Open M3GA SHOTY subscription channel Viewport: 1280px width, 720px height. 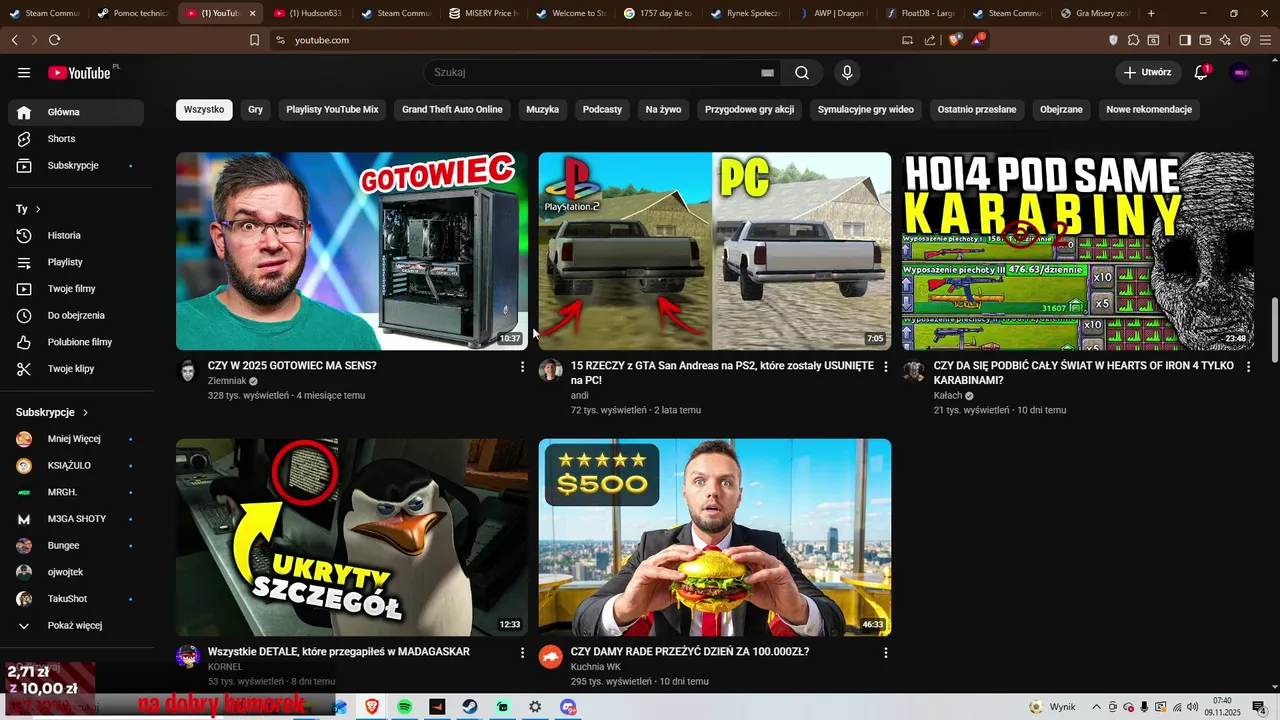[x=76, y=519]
